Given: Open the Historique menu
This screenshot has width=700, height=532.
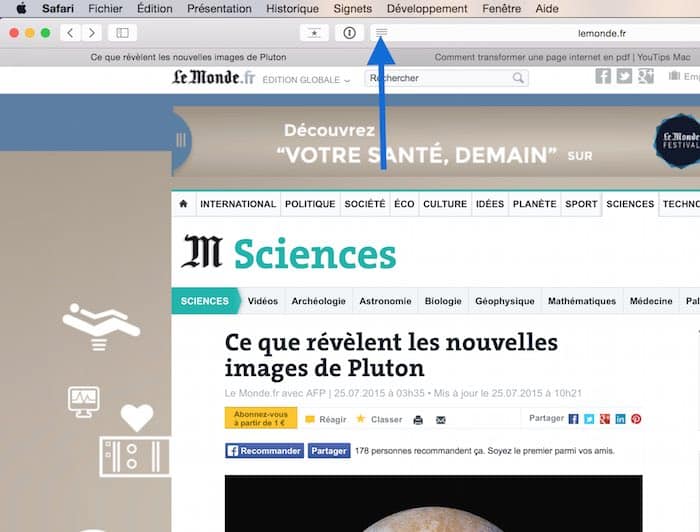Looking at the screenshot, I should (292, 8).
